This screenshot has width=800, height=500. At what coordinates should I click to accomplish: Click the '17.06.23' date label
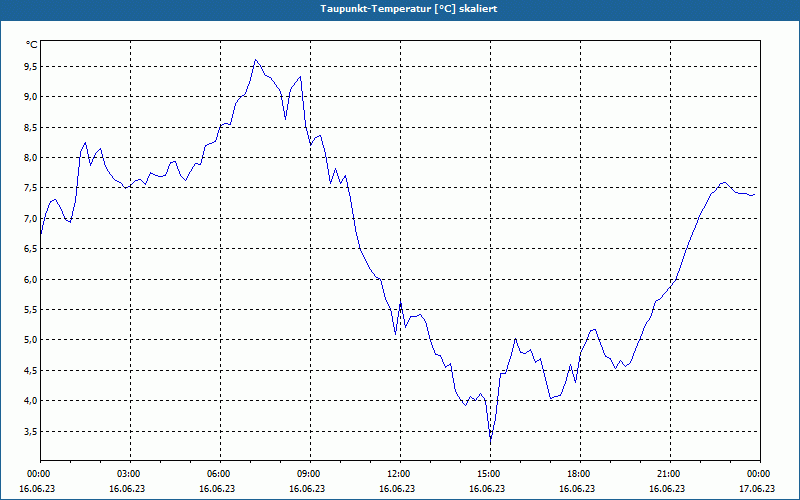[758, 489]
